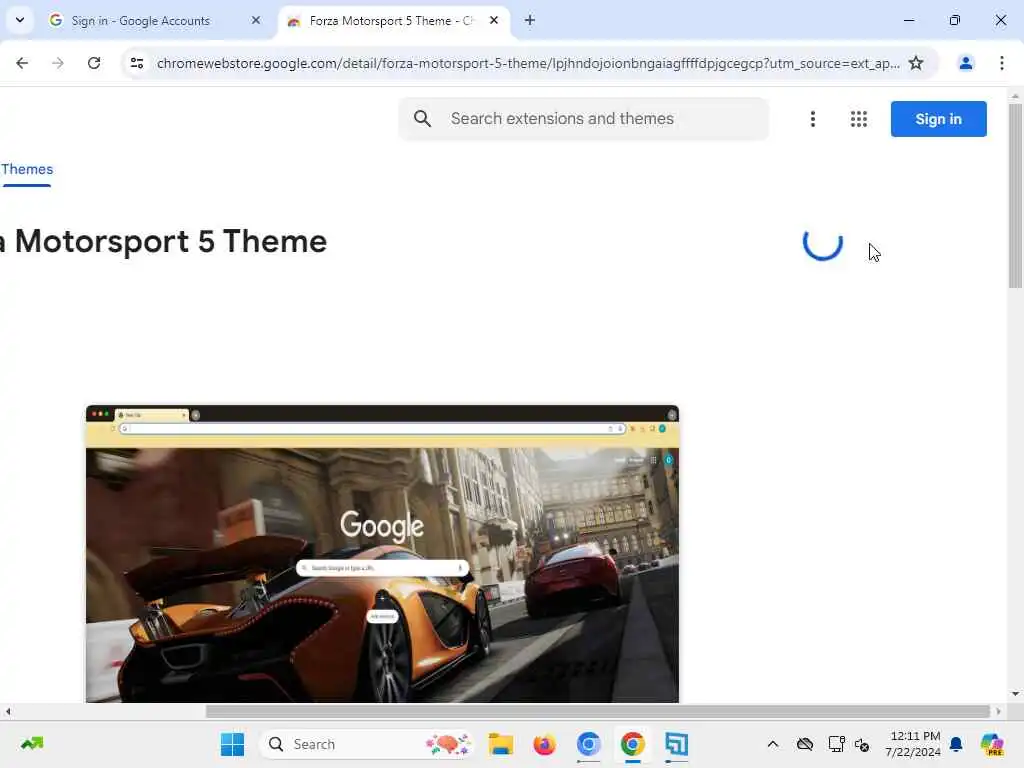The image size is (1024, 768).
Task: Click the vertical page scrollbar
Action: [x=1015, y=195]
